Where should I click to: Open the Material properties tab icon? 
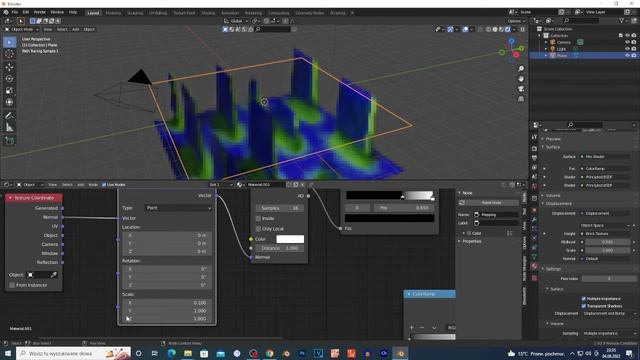[534, 266]
